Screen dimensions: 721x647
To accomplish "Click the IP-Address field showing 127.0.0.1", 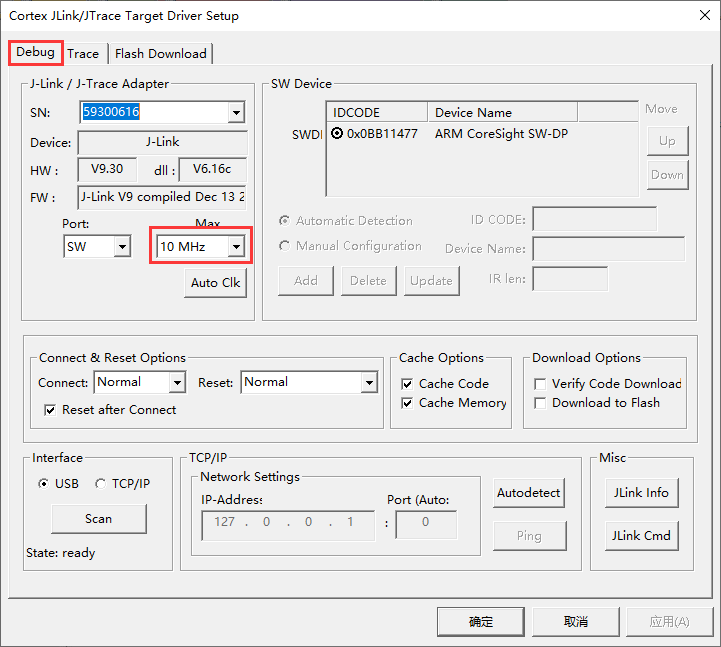I will (x=288, y=525).
